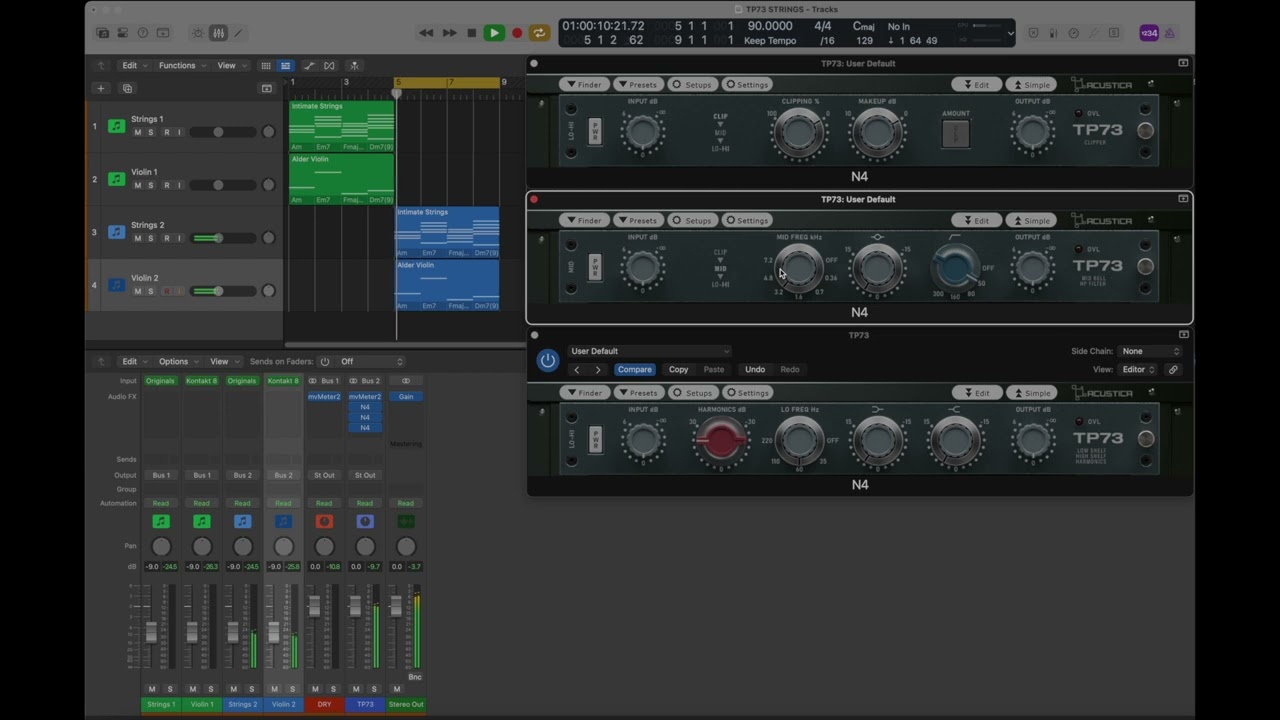Open the Library from the control bar
This screenshot has height=720, width=1280.
(x=103, y=33)
